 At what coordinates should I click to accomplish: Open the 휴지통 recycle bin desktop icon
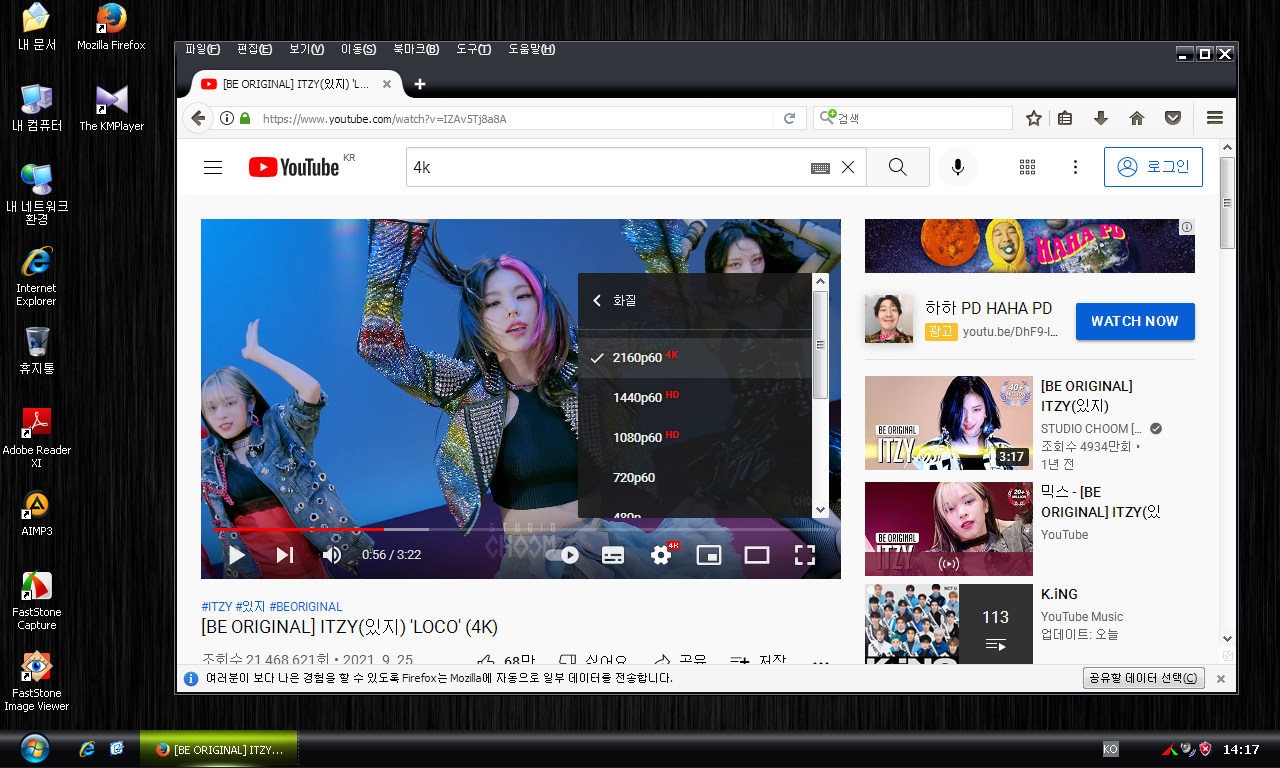coord(37,350)
